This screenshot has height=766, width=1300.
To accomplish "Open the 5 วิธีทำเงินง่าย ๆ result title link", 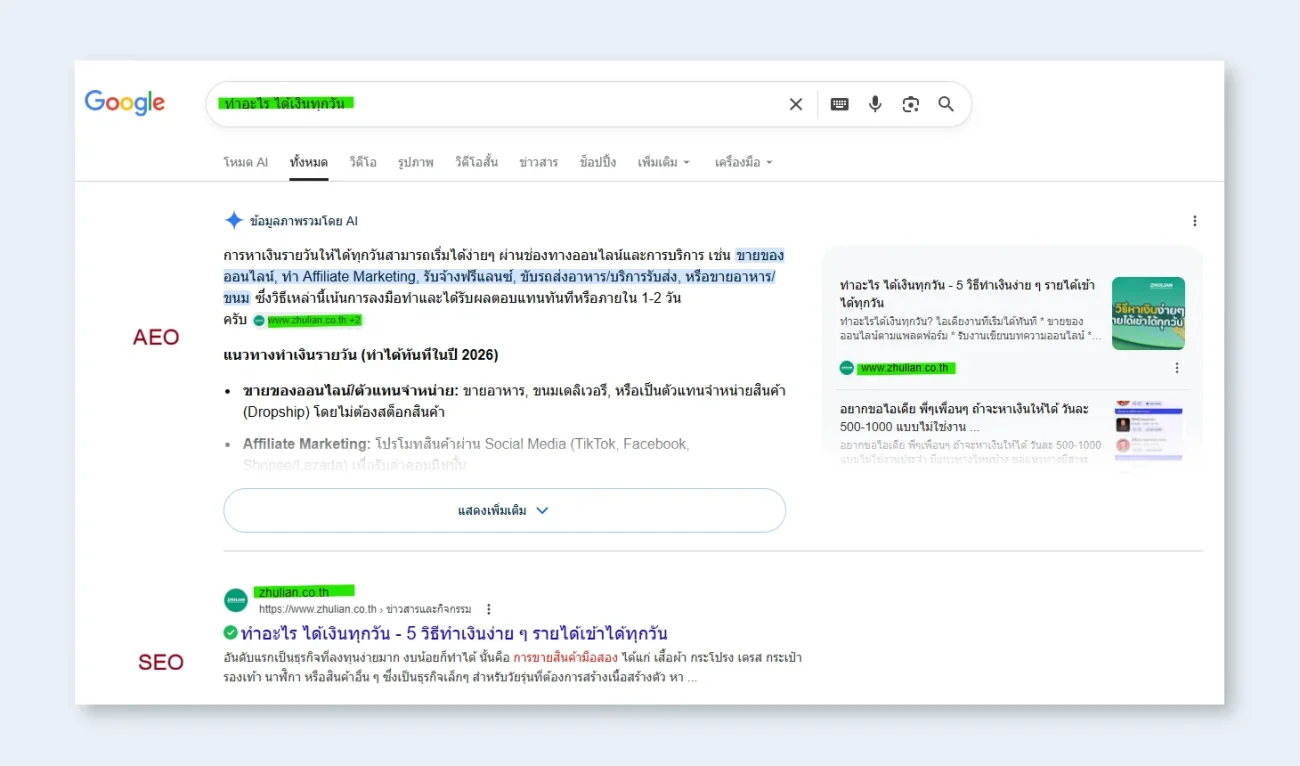I will point(454,633).
